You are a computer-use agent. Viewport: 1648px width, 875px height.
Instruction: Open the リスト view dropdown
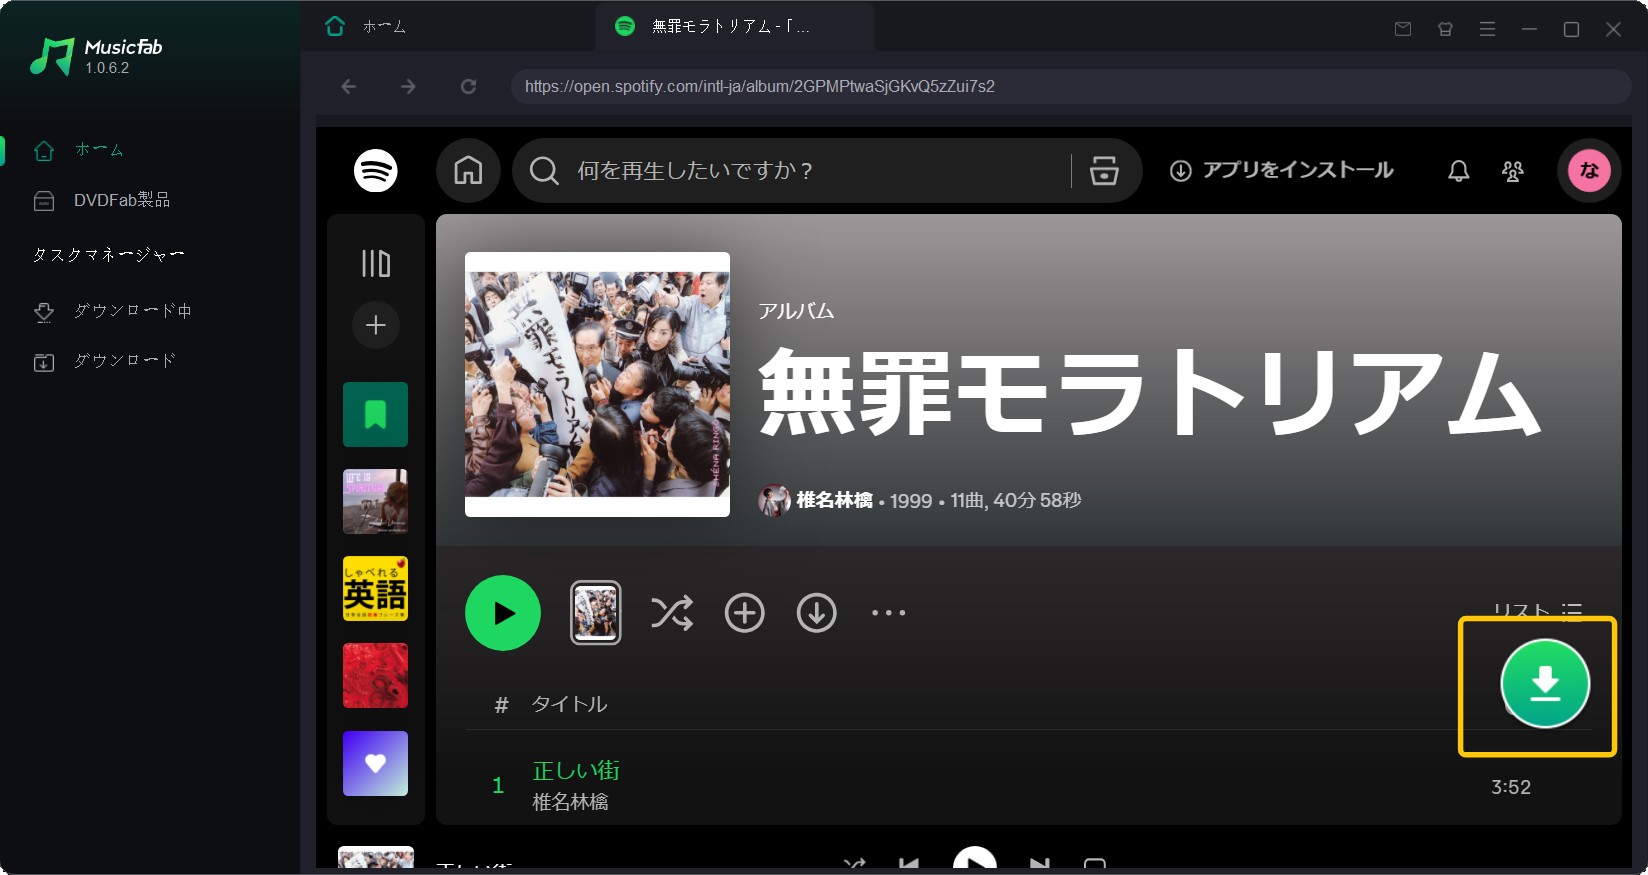tap(1538, 611)
